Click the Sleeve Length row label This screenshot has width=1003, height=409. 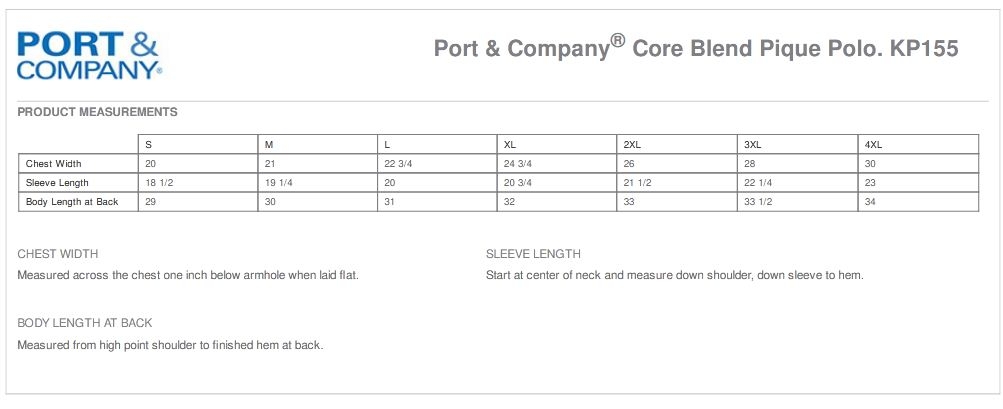pyautogui.click(x=57, y=183)
